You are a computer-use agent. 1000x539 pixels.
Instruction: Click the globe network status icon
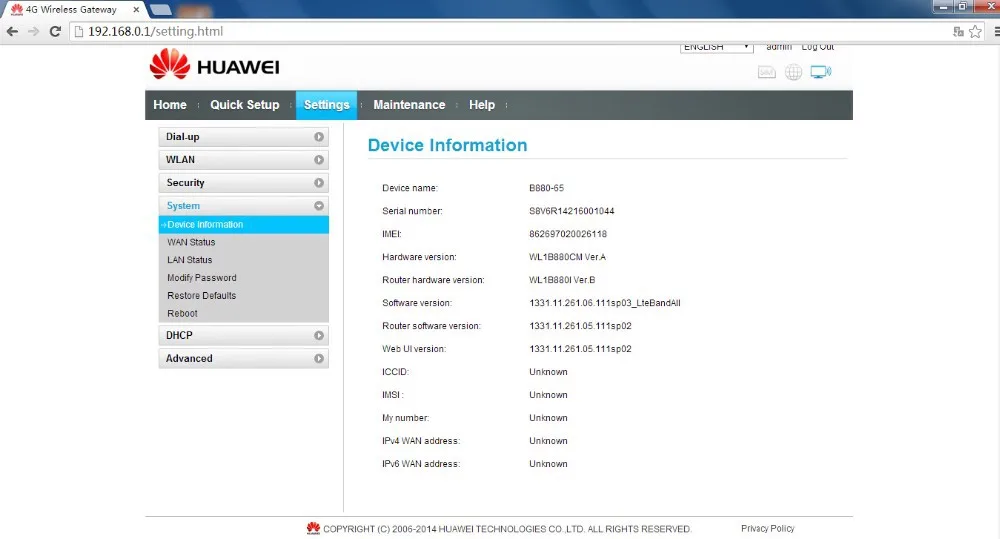(793, 72)
